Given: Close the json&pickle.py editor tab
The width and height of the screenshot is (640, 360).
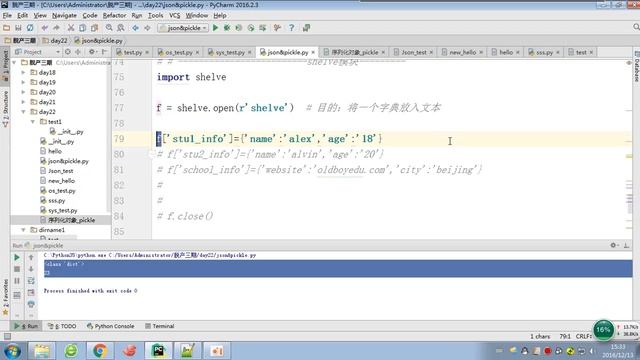Looking at the screenshot, I should pyautogui.click(x=313, y=52).
